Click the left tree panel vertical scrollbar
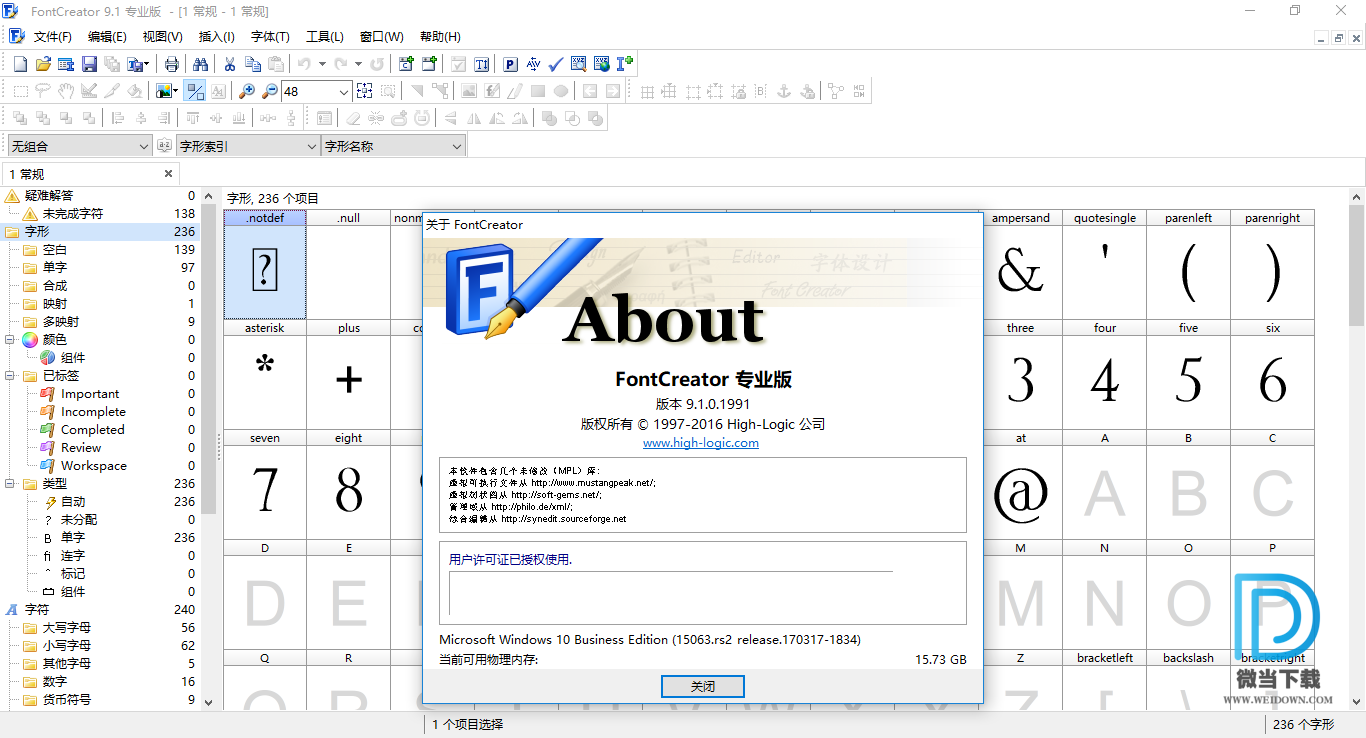 coord(209,449)
